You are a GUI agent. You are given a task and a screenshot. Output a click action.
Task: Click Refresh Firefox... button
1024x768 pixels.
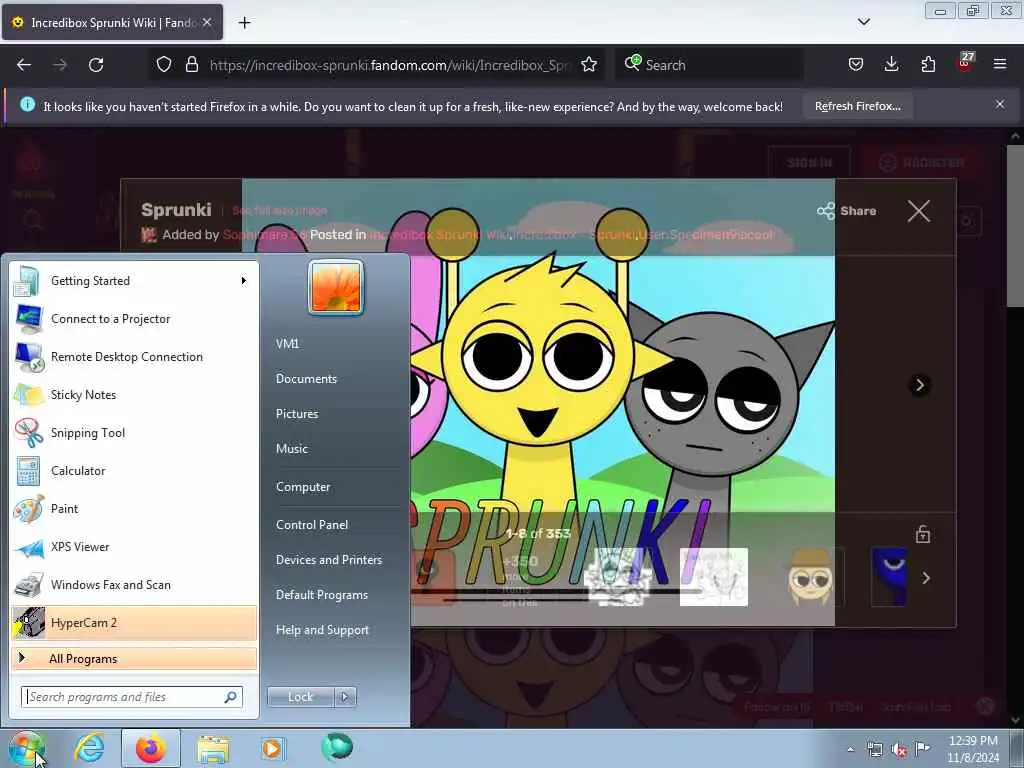[x=857, y=106]
